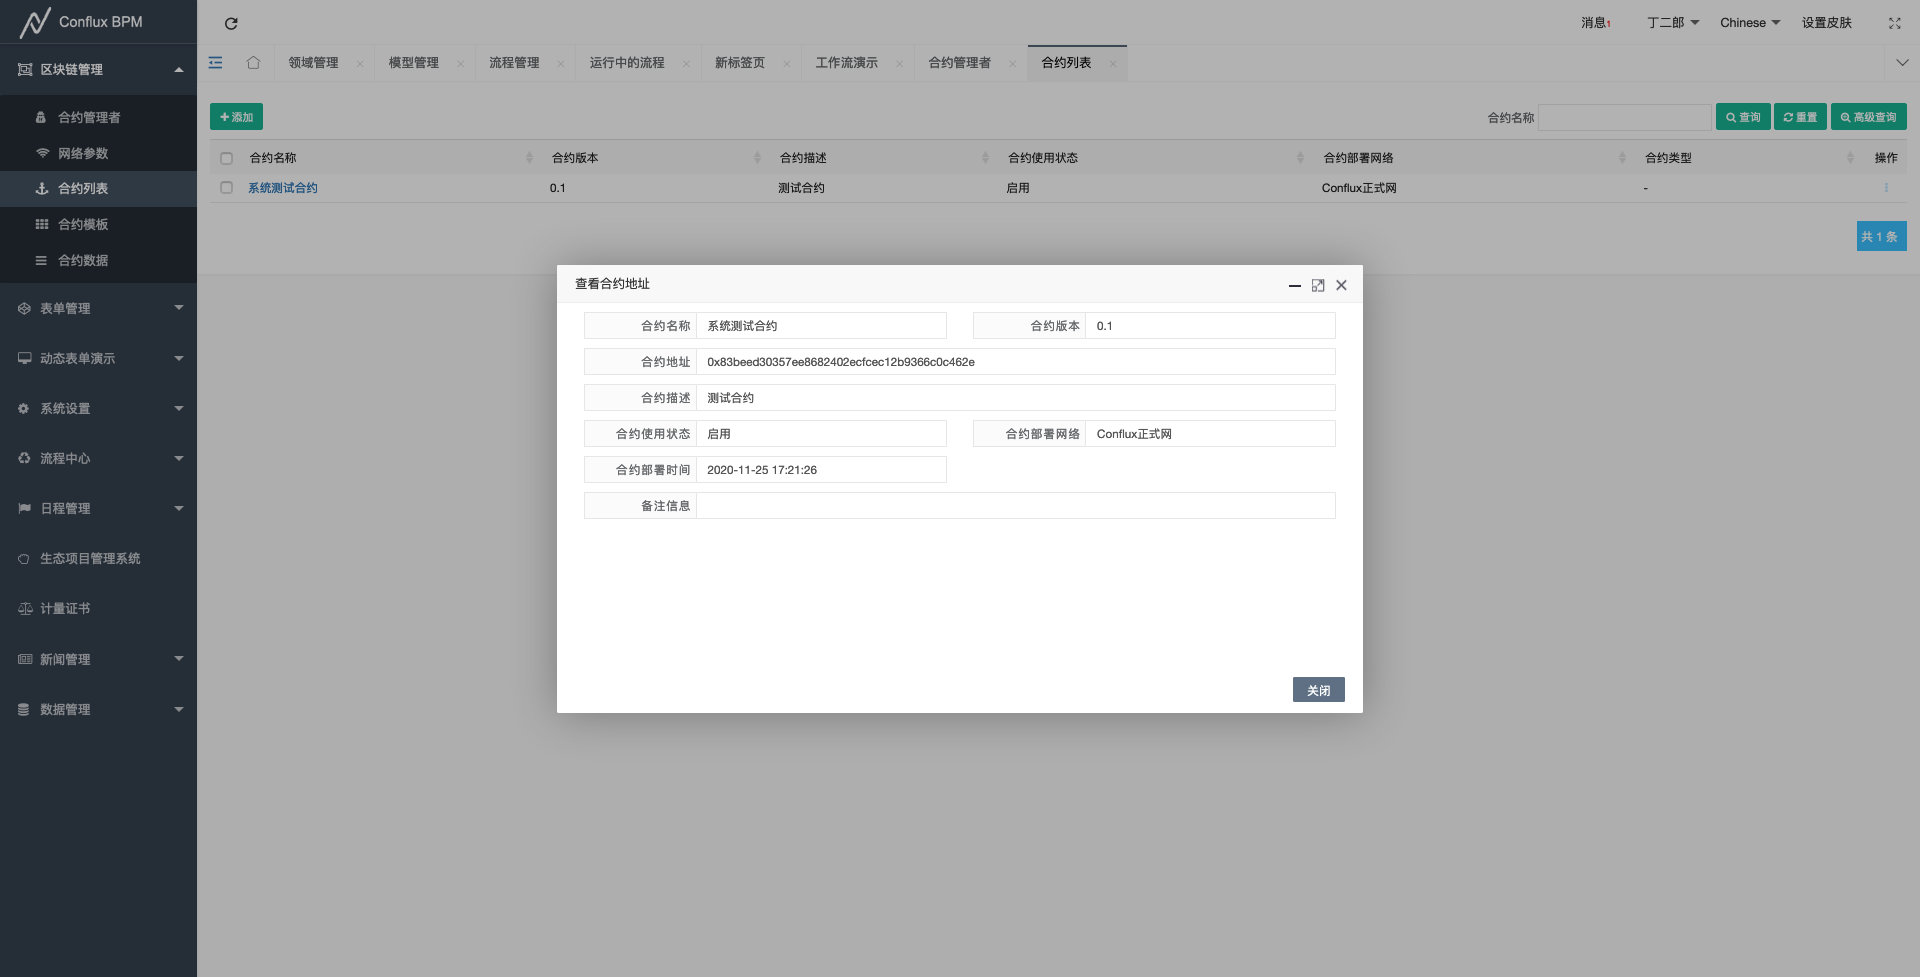Open the row actions icon for 系统测试合约
The image size is (1920, 977).
pos(1886,188)
